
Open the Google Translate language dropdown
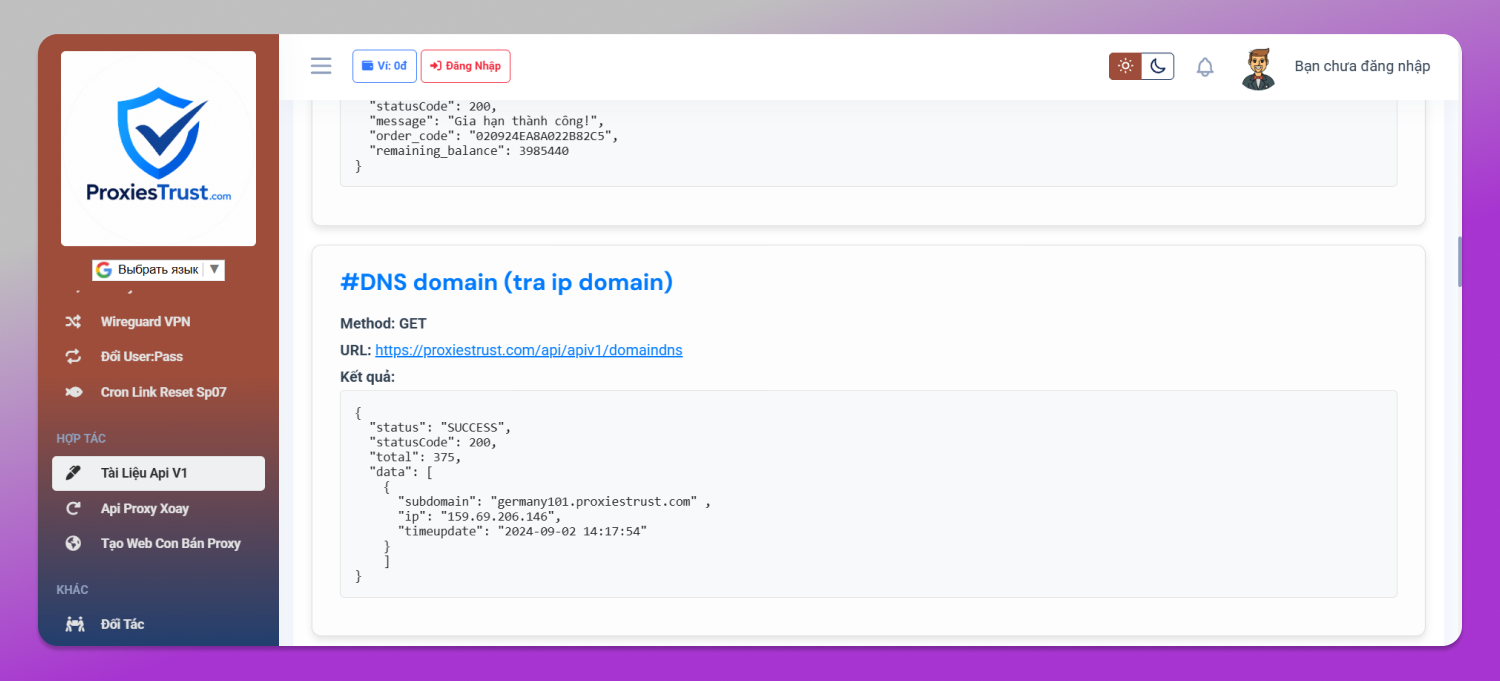[x=158, y=270]
